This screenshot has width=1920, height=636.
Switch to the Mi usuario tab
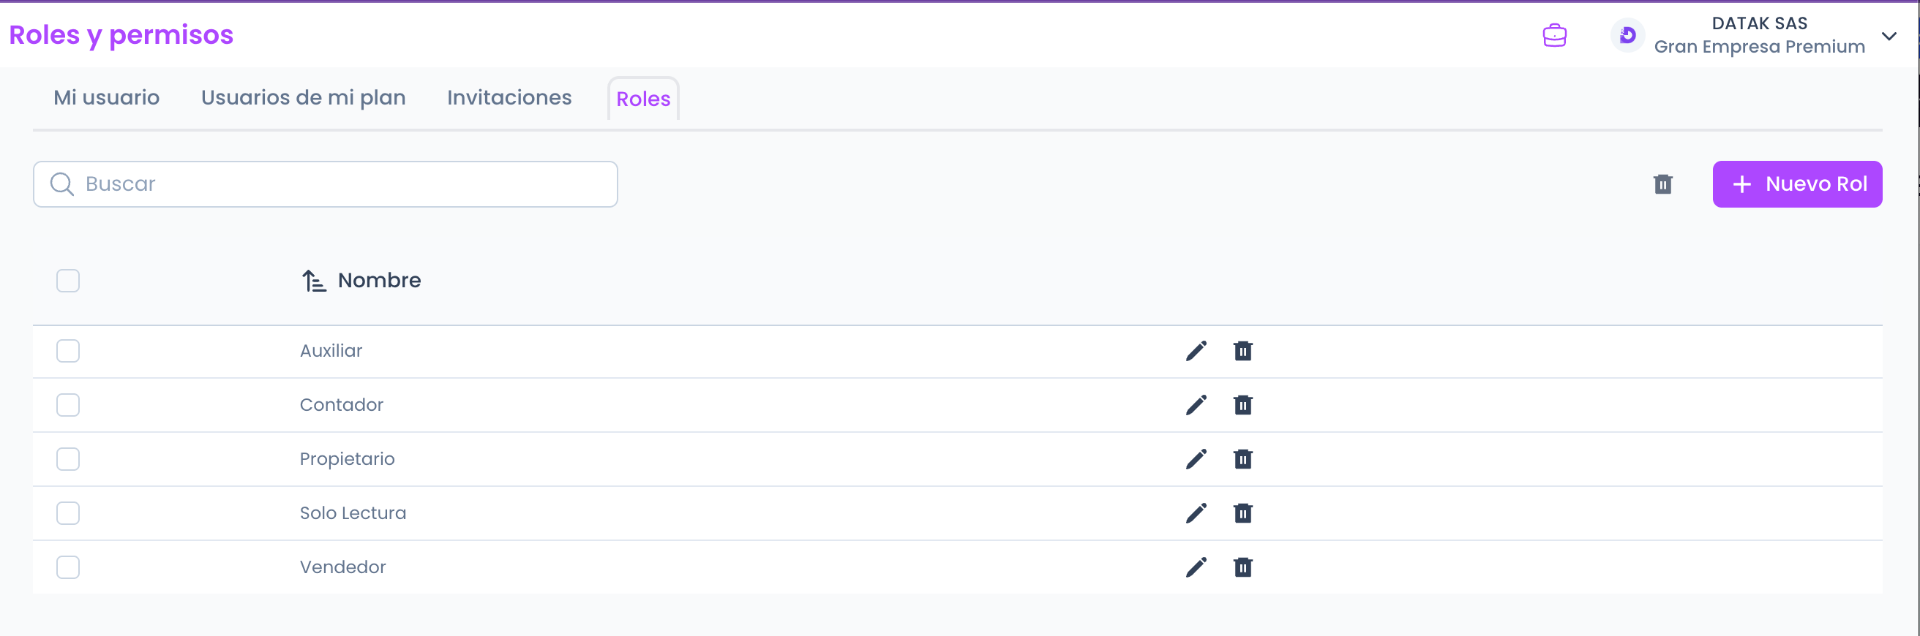pyautogui.click(x=107, y=98)
